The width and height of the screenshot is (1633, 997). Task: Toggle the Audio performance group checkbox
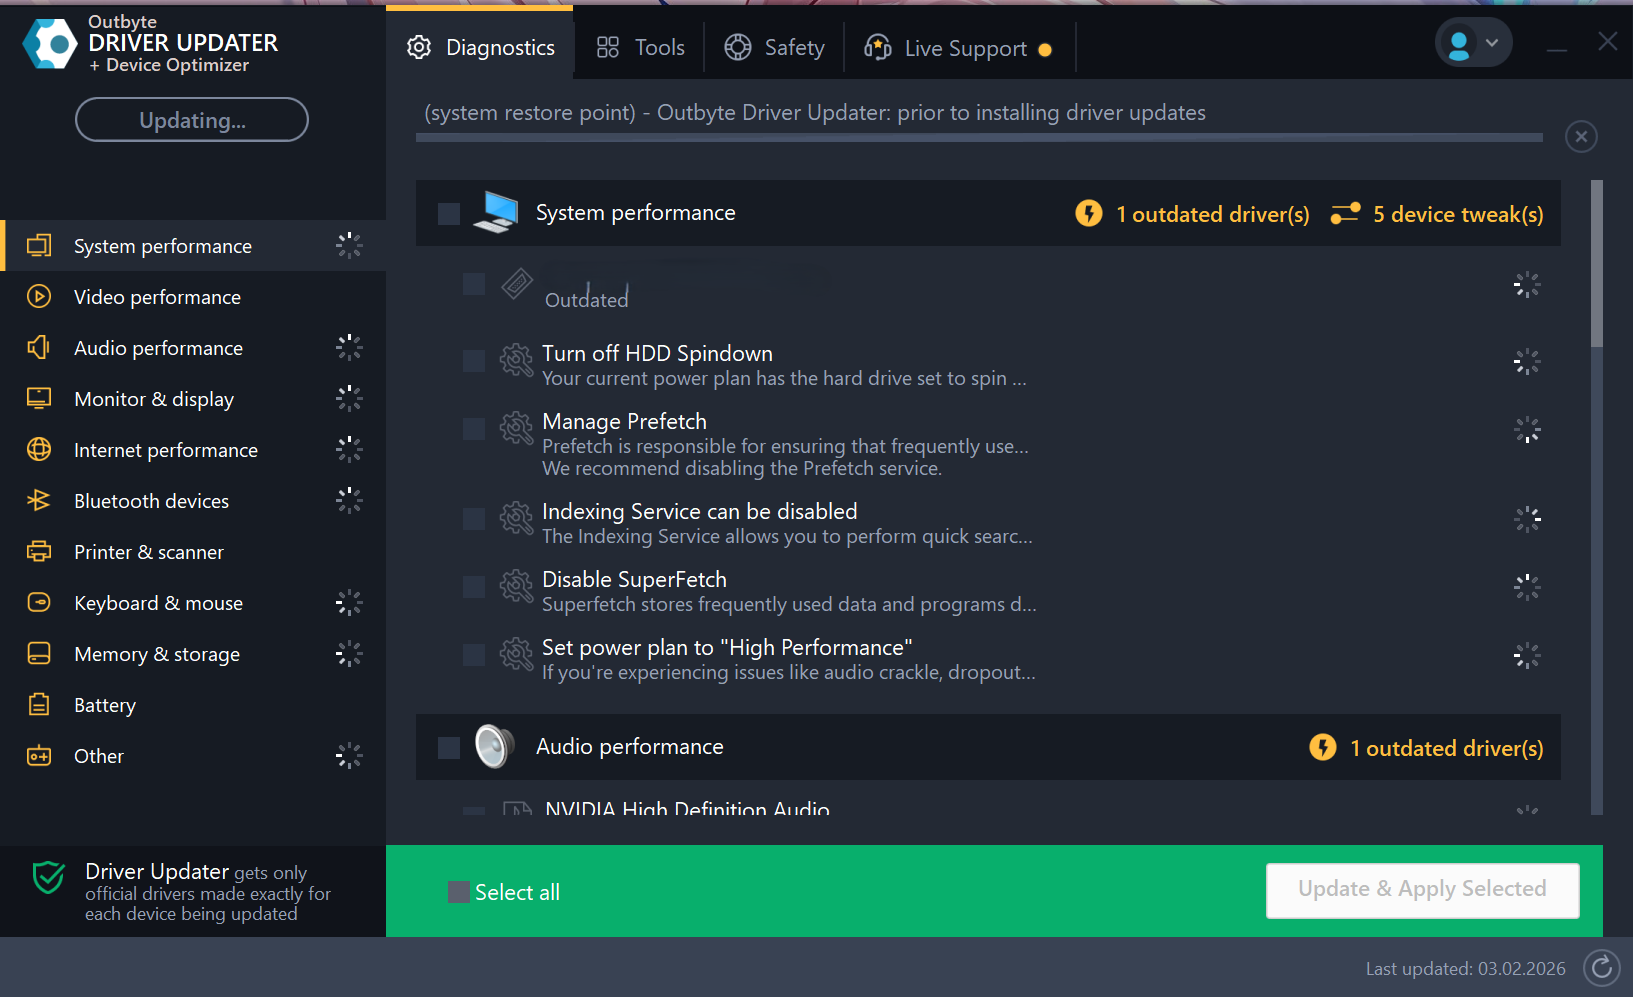449,747
